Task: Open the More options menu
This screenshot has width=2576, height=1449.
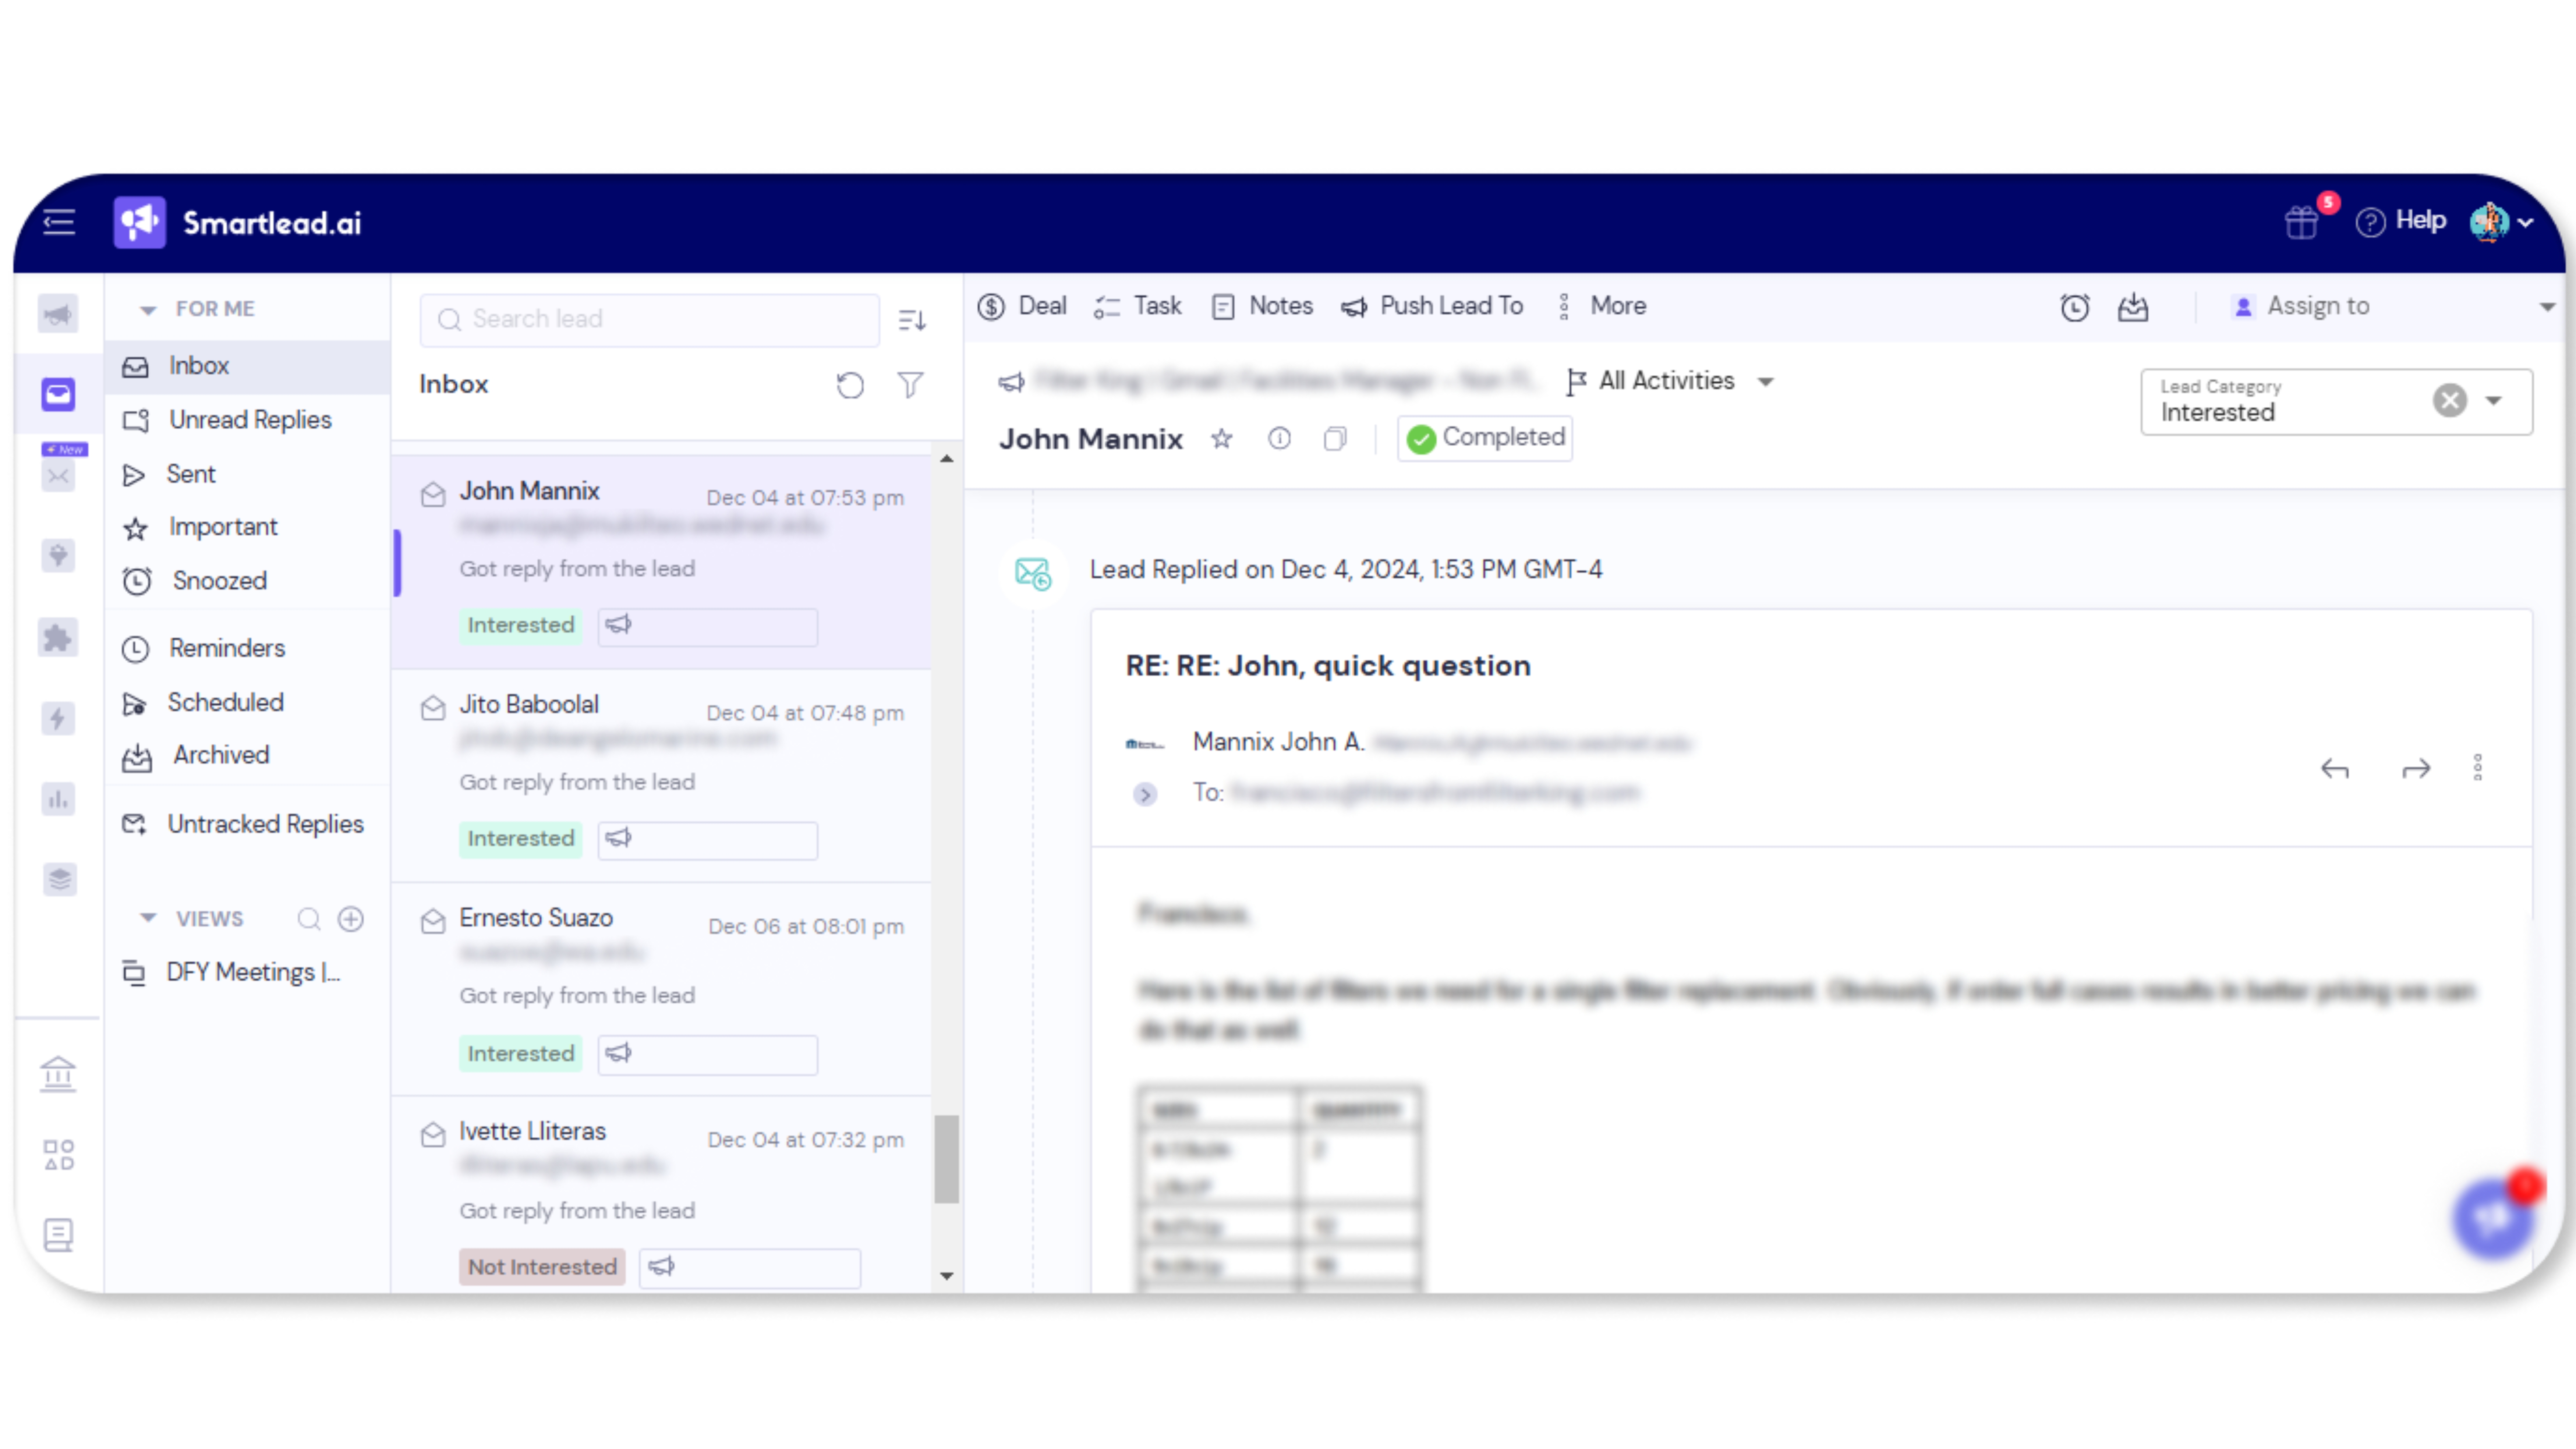Action: 1601,306
